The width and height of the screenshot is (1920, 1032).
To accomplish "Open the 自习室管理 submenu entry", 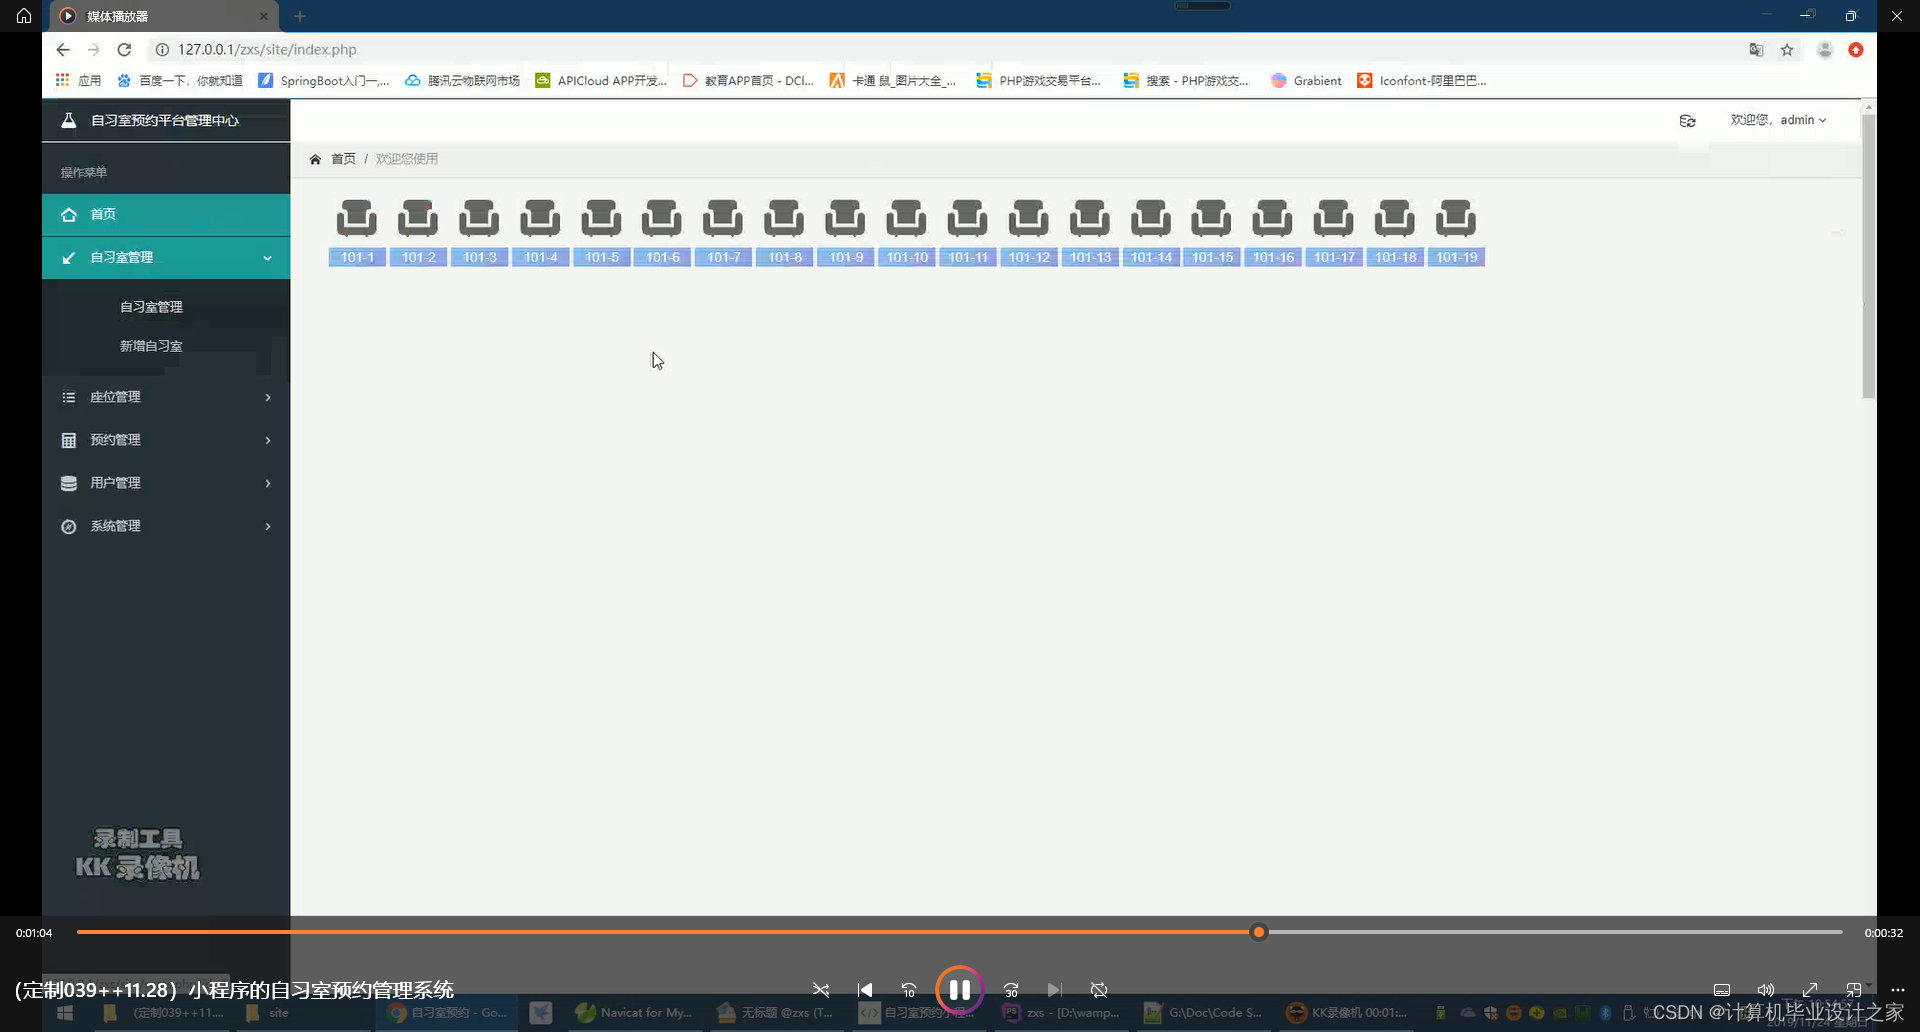I will point(151,307).
